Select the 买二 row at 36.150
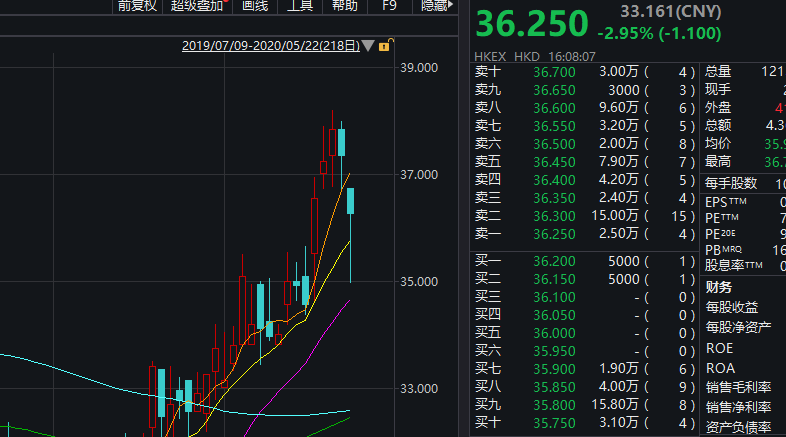Screen dimensions: 786x437 584,280
